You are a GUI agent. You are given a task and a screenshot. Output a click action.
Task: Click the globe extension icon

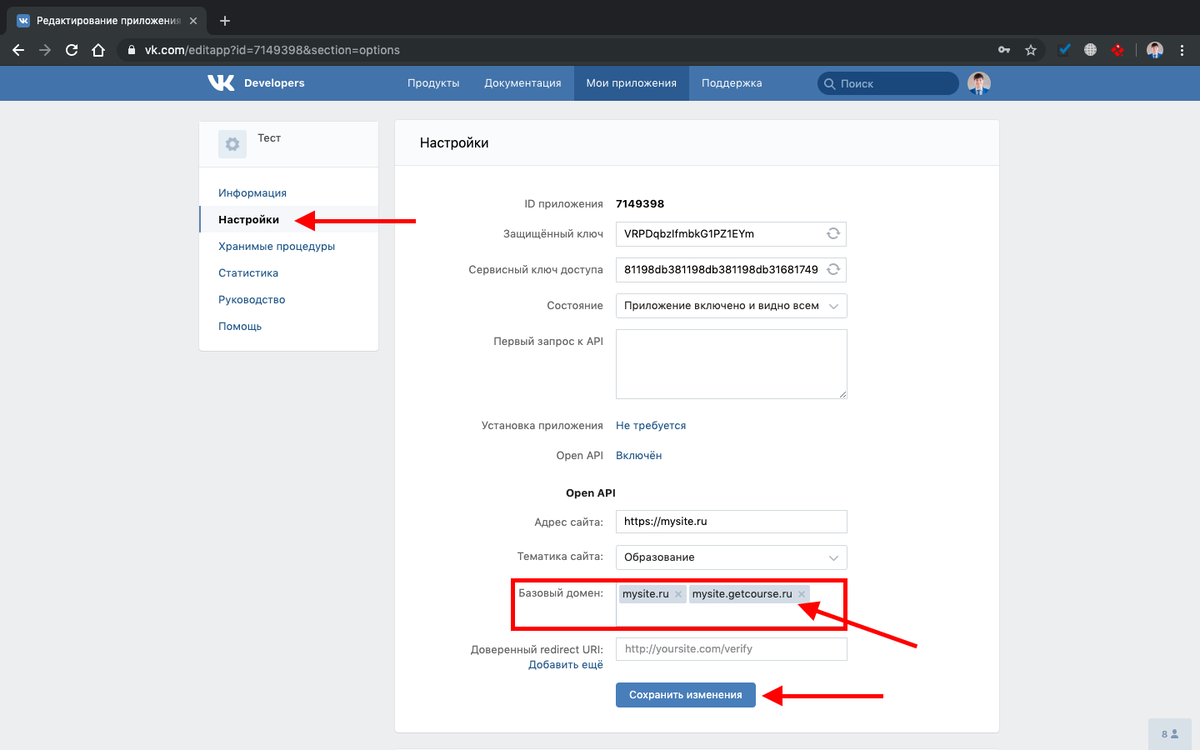[x=1090, y=50]
